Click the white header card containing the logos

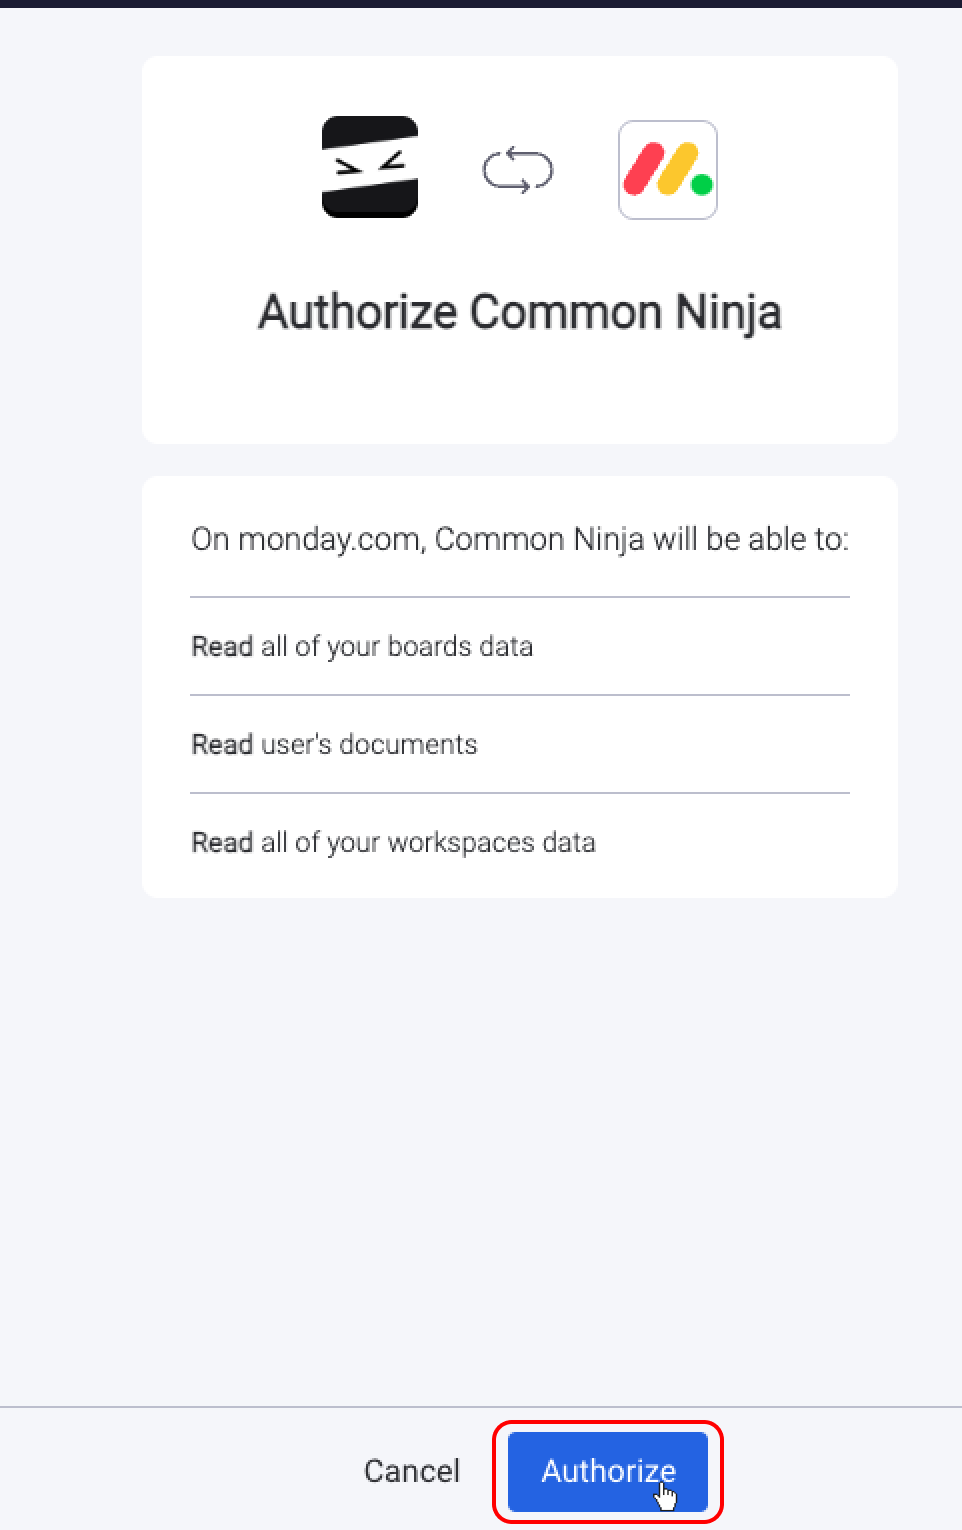[520, 250]
